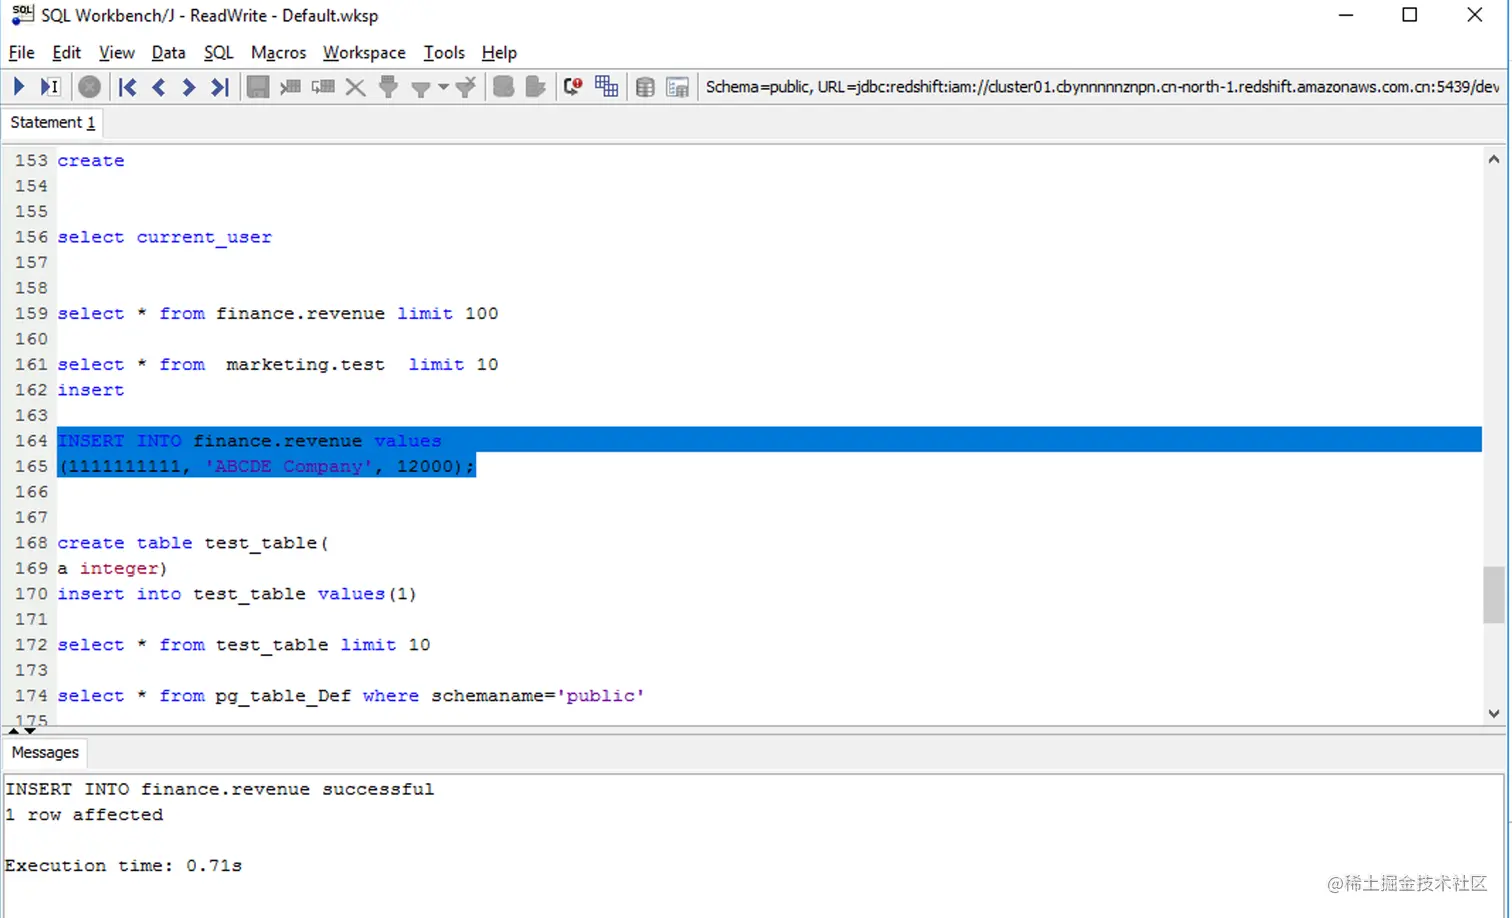1512x918 pixels.
Task: Click the Delete row X icon
Action: tap(355, 87)
